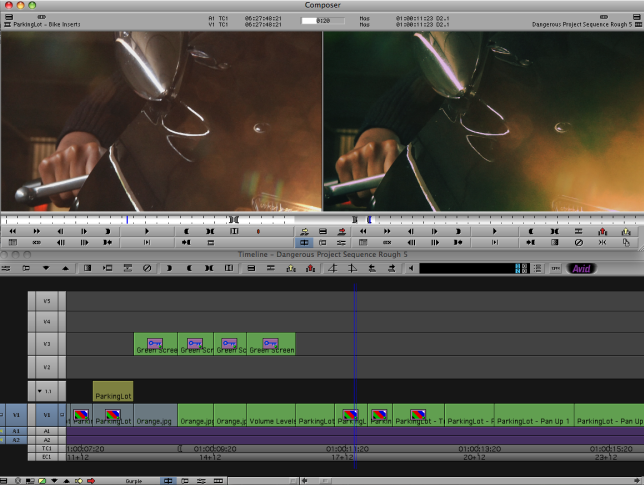The width and height of the screenshot is (644, 485).
Task: Click the red arrow icon in bottom bar
Action: [91, 481]
